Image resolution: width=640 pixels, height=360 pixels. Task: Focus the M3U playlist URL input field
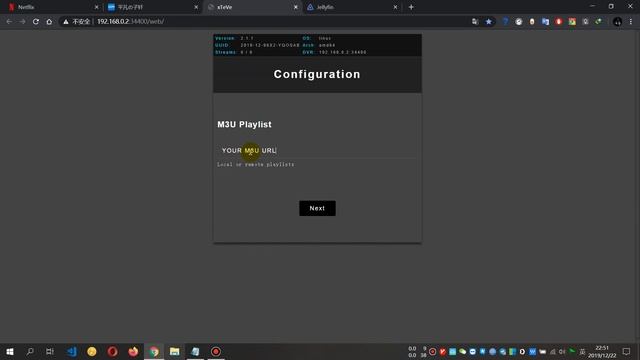tap(317, 151)
